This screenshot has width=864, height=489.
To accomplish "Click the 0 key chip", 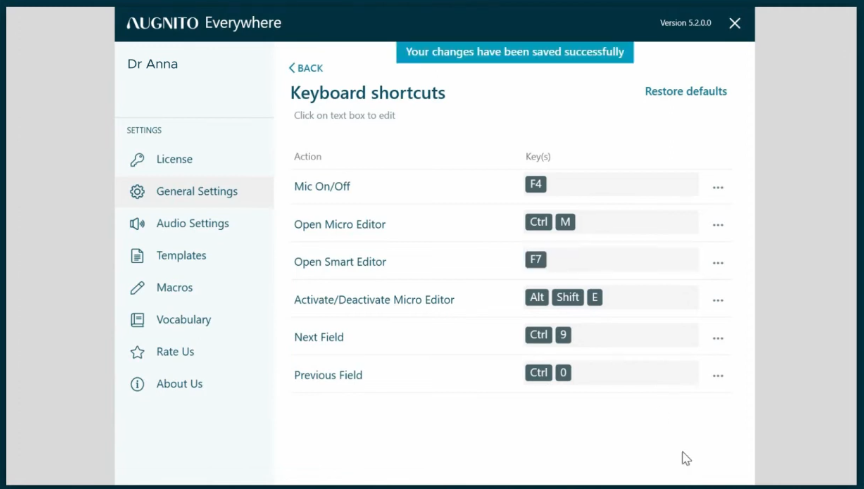I will point(563,373).
